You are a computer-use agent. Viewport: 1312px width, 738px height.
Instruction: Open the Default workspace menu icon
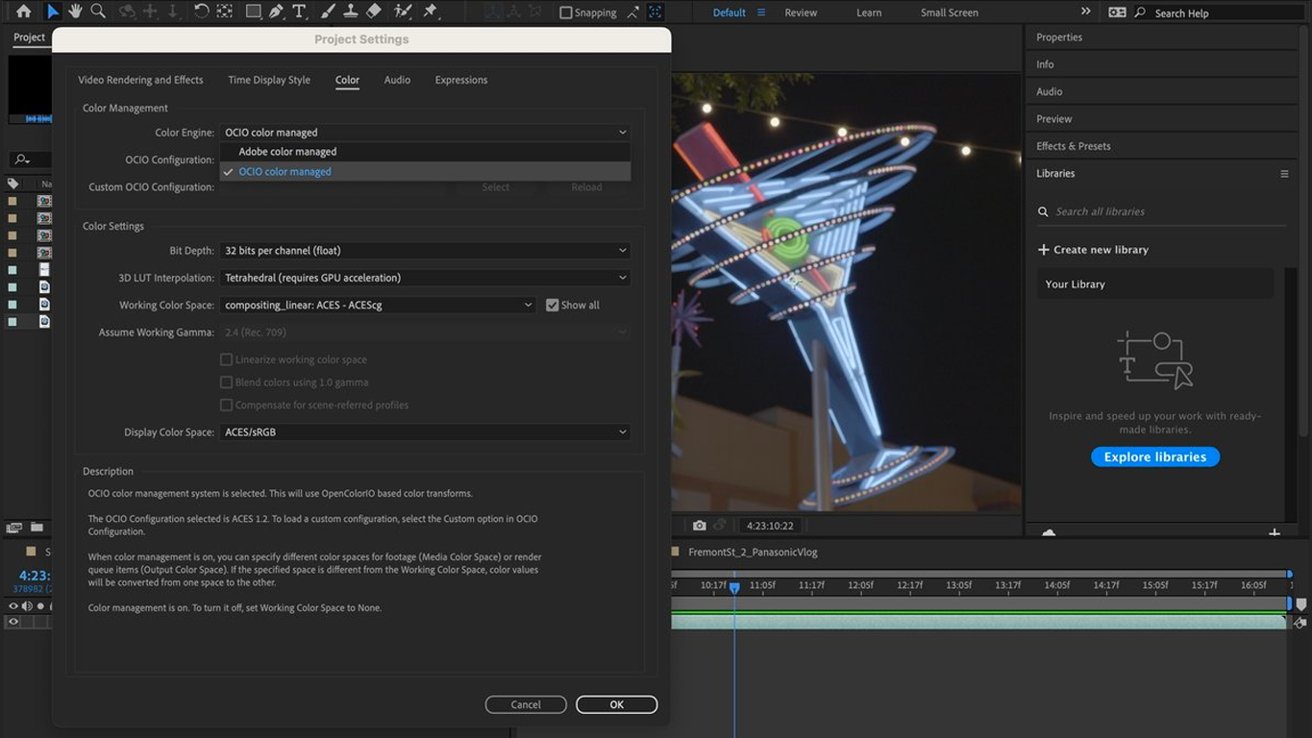[761, 13]
